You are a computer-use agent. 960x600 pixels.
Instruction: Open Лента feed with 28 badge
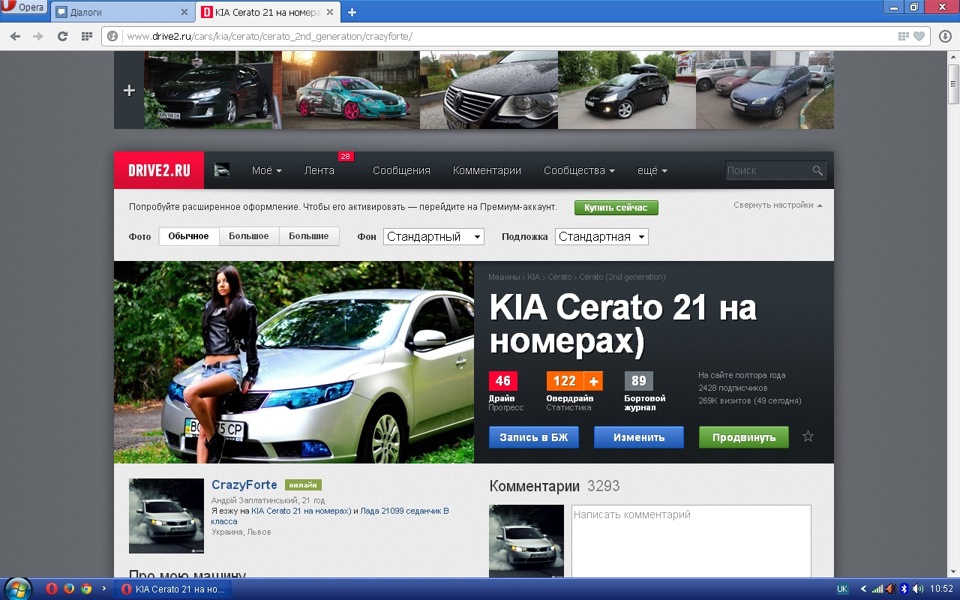tap(320, 171)
